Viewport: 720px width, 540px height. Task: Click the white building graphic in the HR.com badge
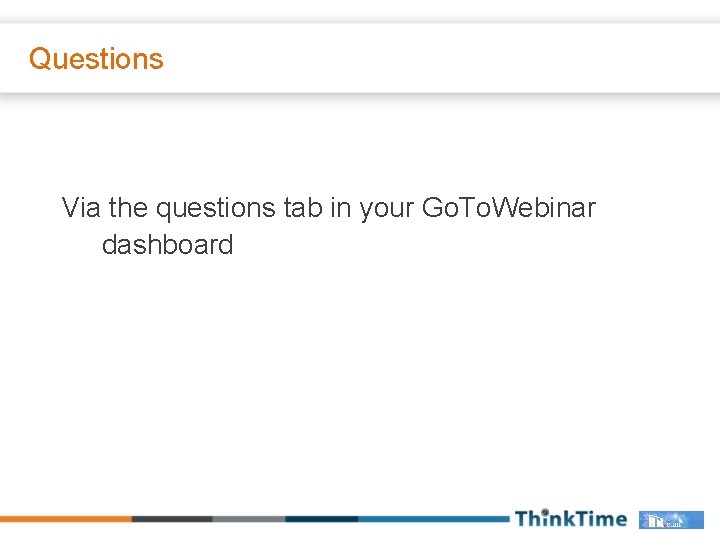point(655,521)
